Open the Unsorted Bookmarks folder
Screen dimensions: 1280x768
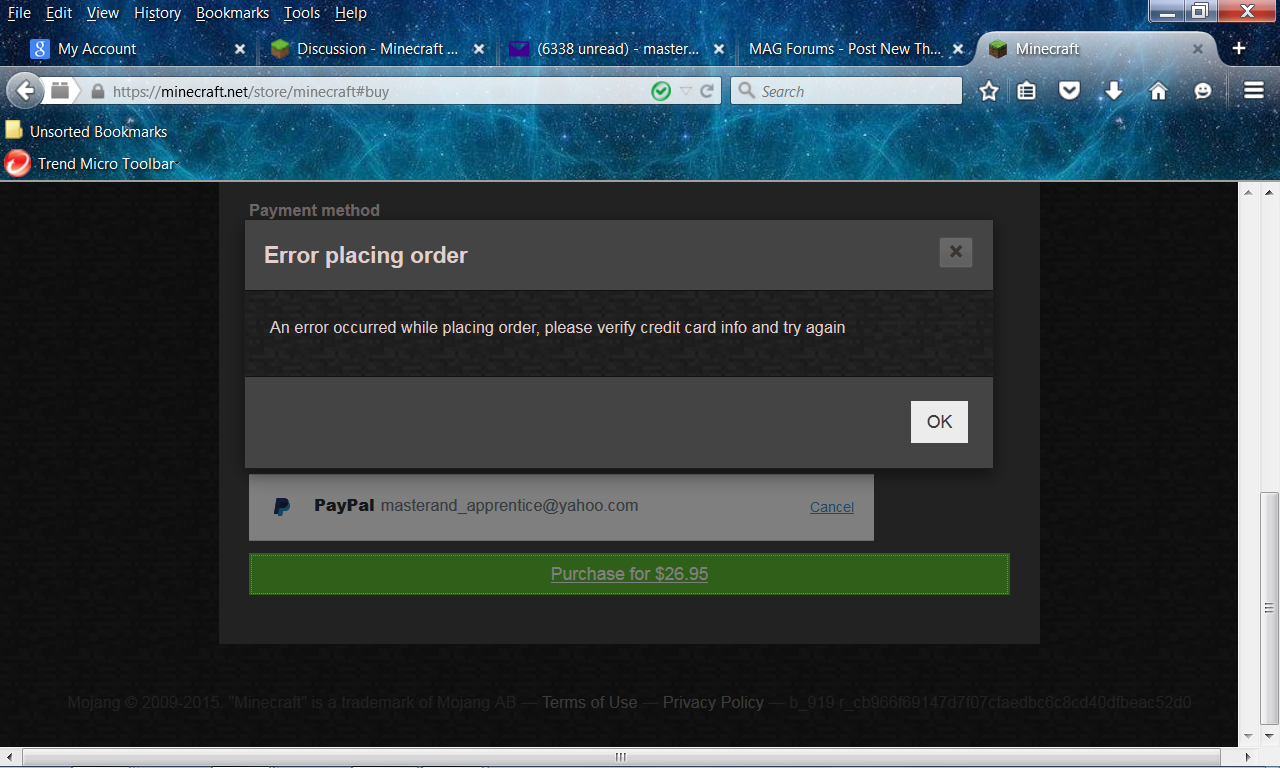click(86, 131)
